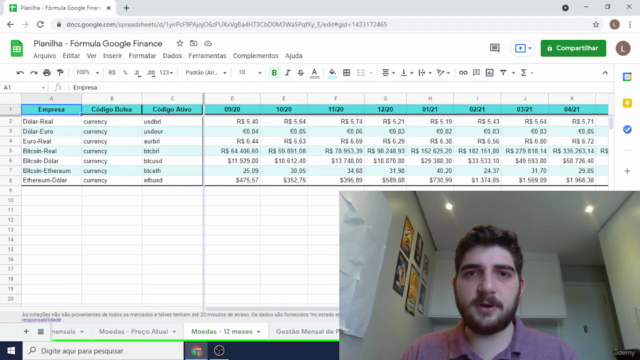640x360 pixels.
Task: Open vertical align dropdown
Action: (407, 73)
